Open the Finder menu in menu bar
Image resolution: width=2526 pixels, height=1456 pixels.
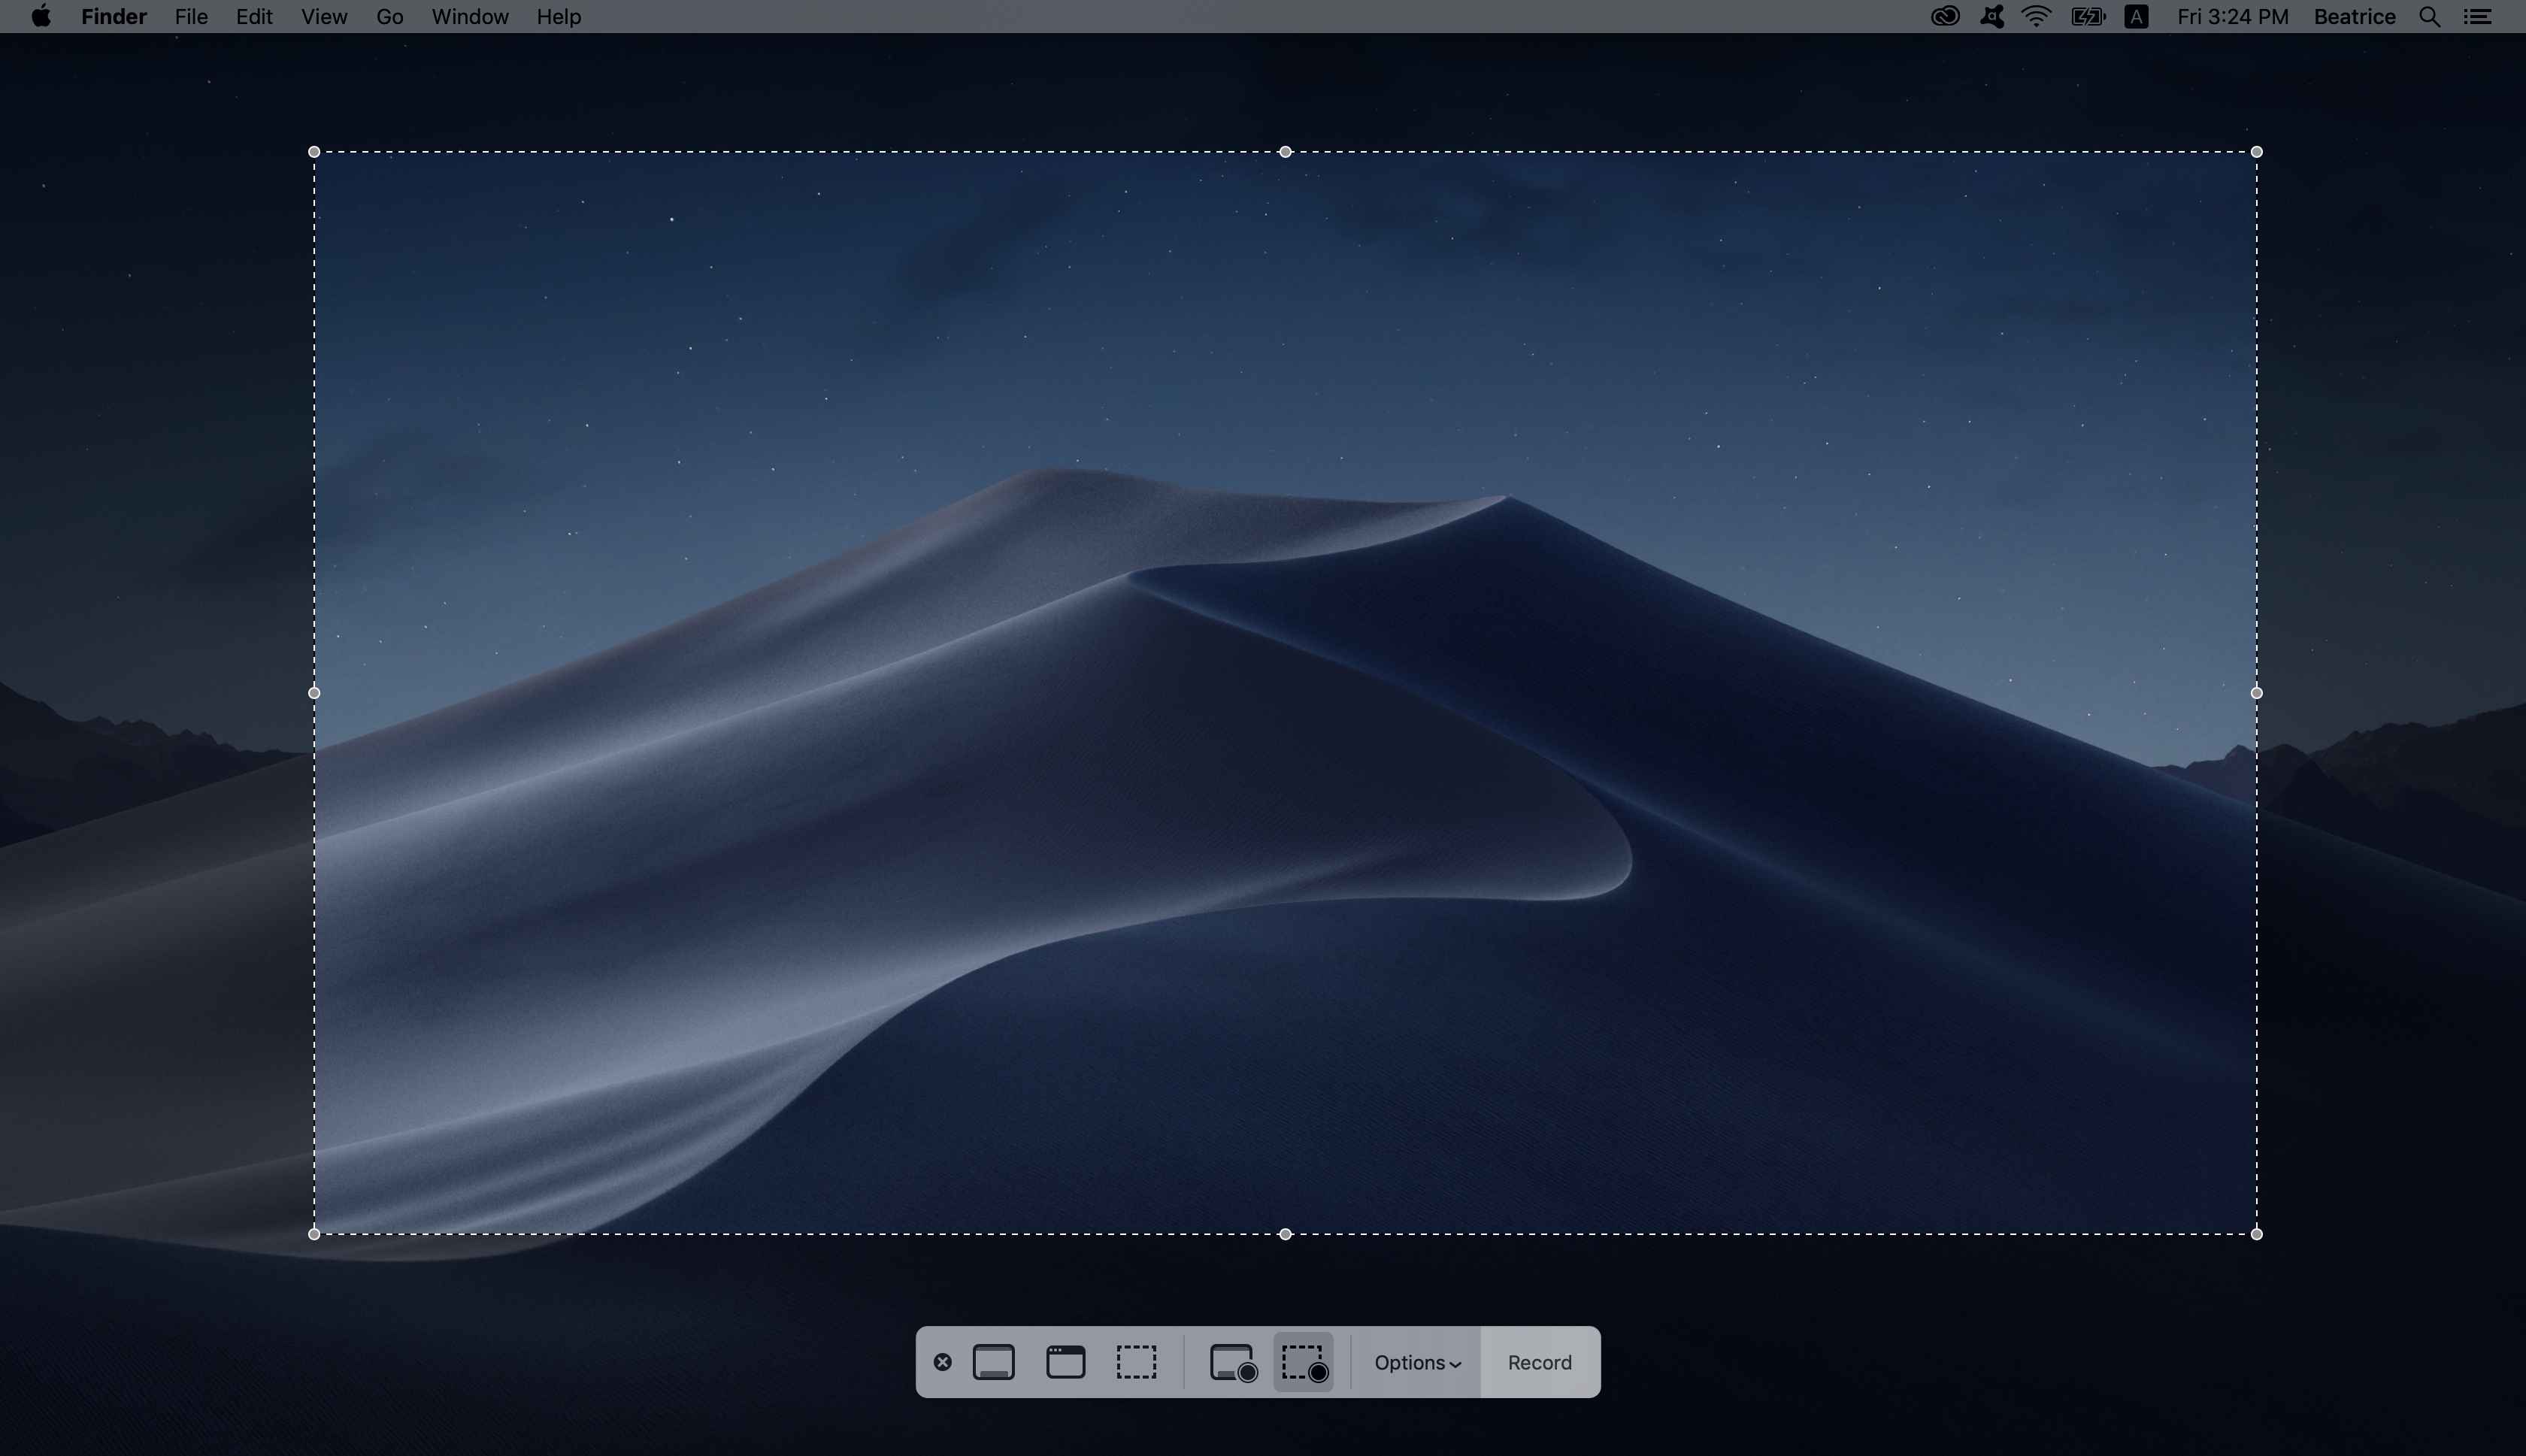tap(114, 16)
